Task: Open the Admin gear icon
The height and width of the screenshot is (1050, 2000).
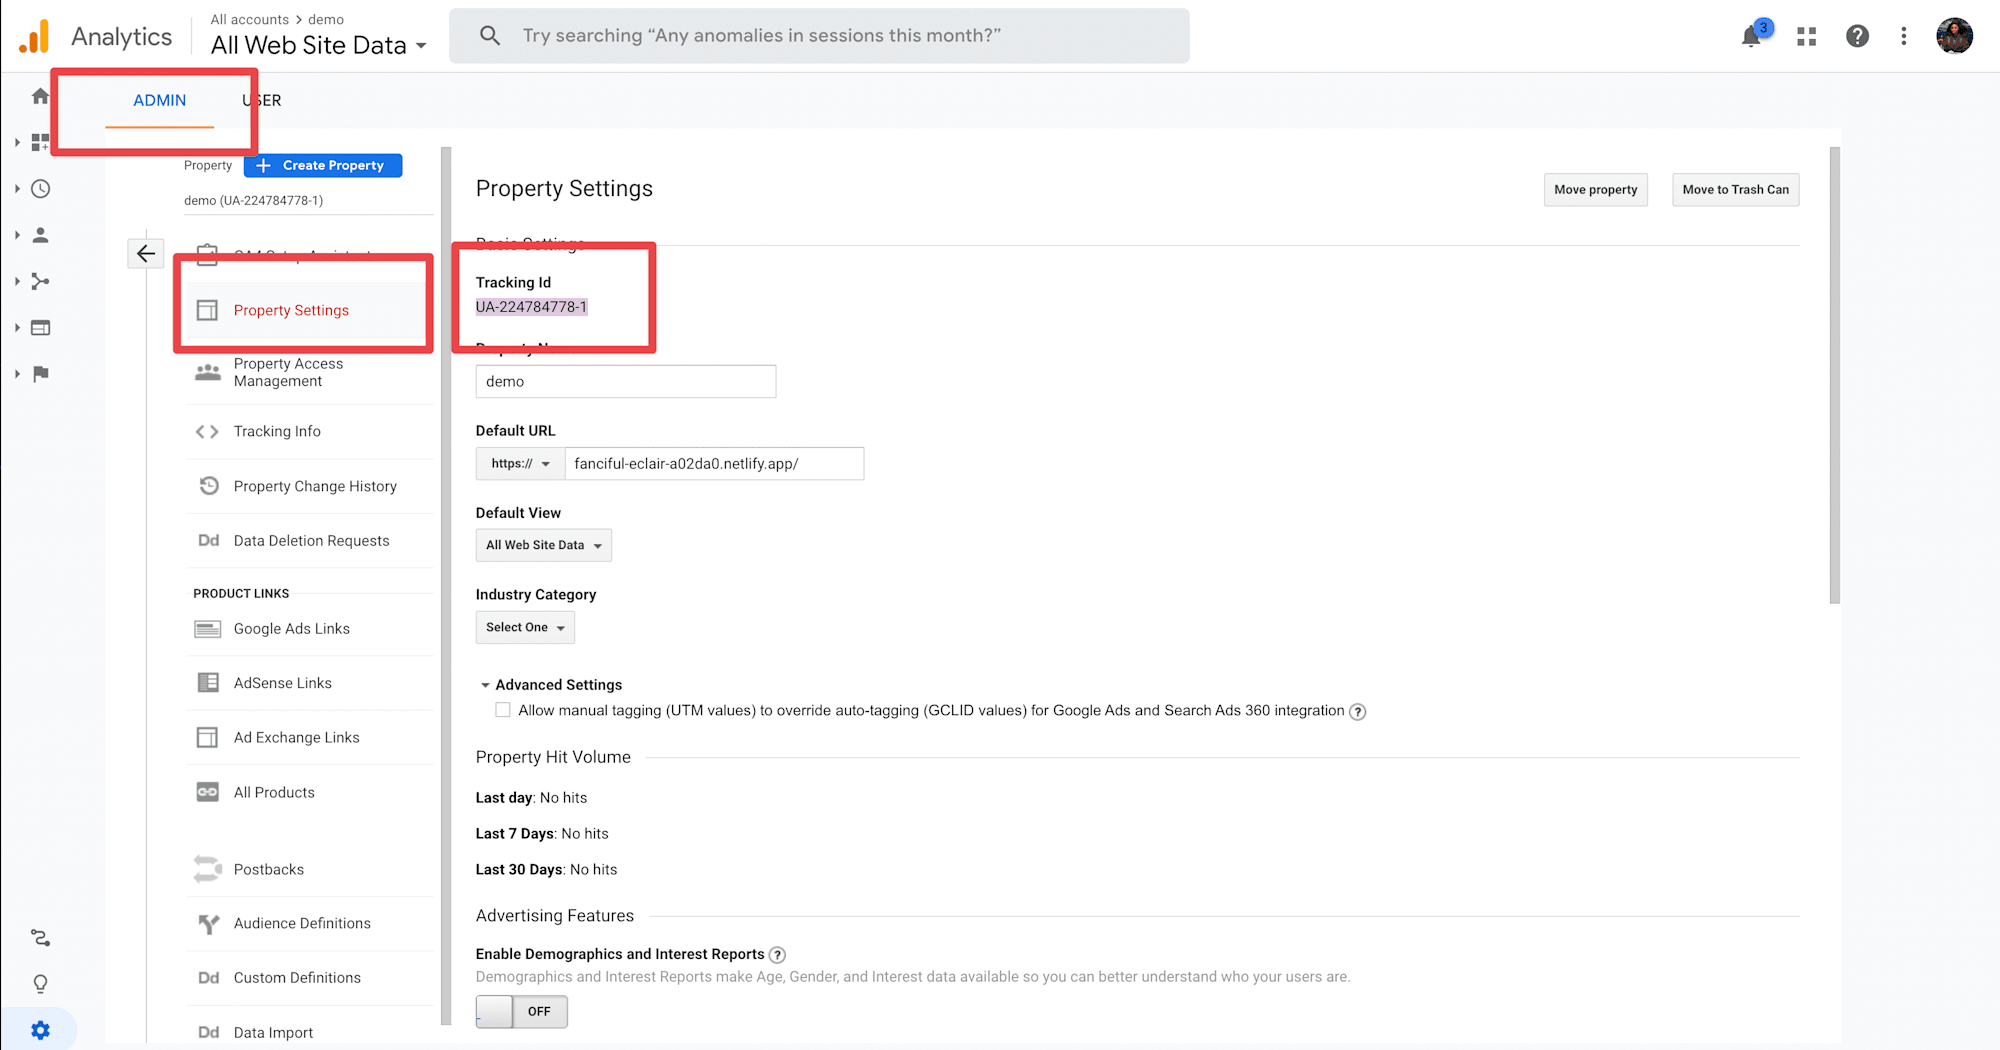Action: pyautogui.click(x=40, y=1030)
